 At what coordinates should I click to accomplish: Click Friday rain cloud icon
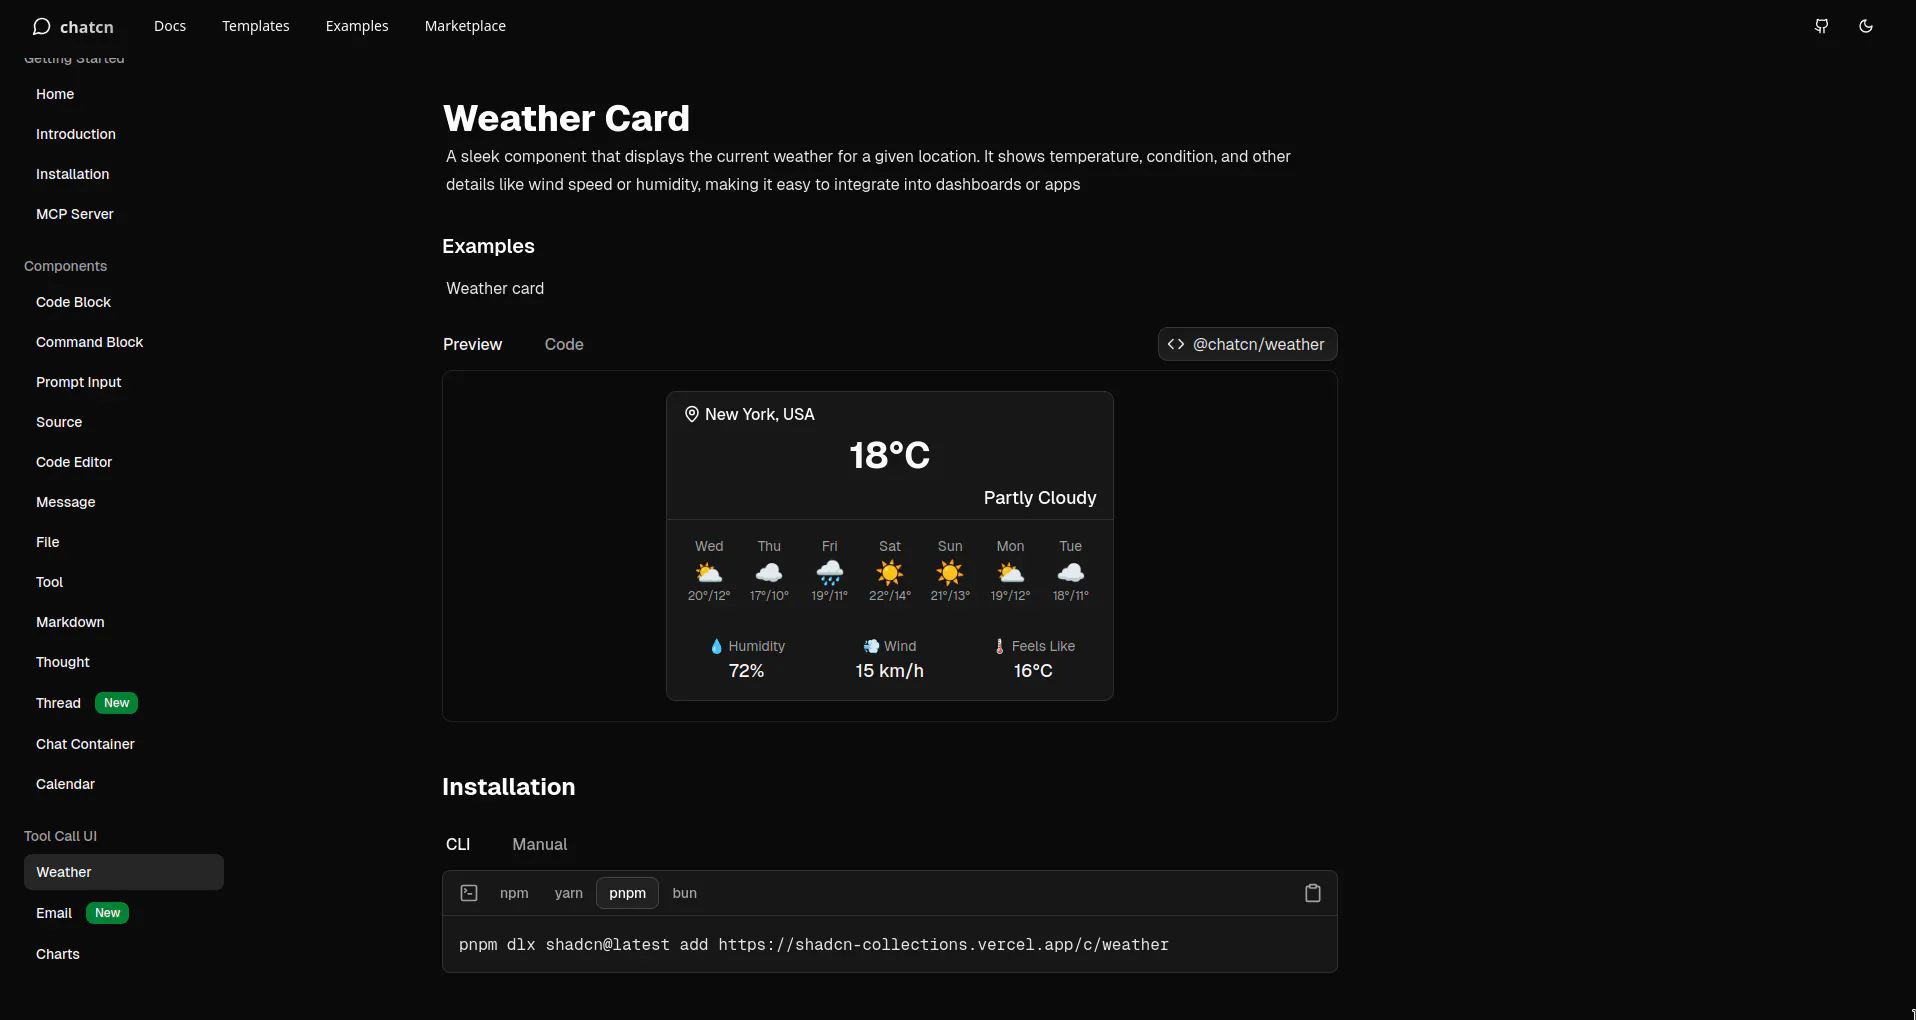pyautogui.click(x=830, y=573)
